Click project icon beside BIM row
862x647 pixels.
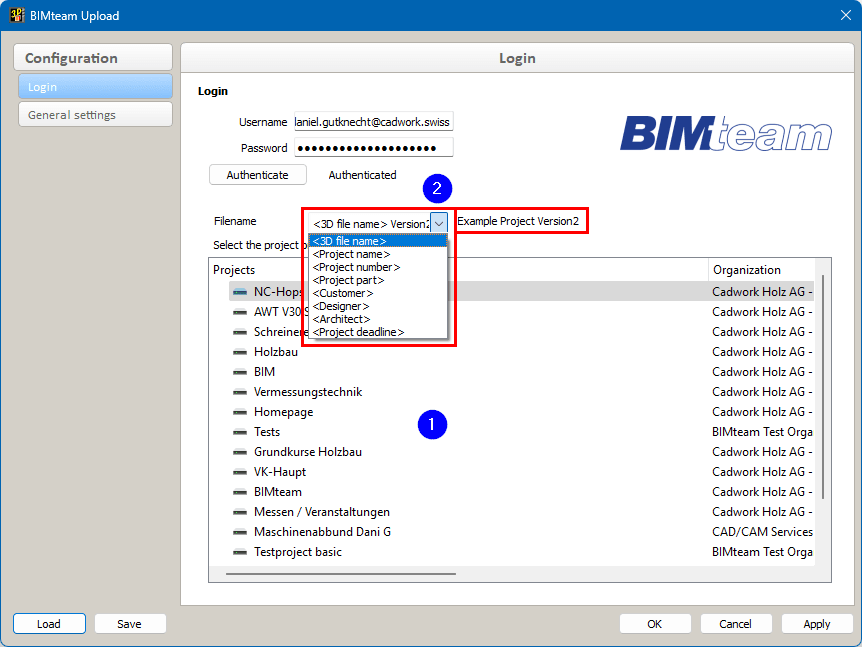click(x=240, y=372)
